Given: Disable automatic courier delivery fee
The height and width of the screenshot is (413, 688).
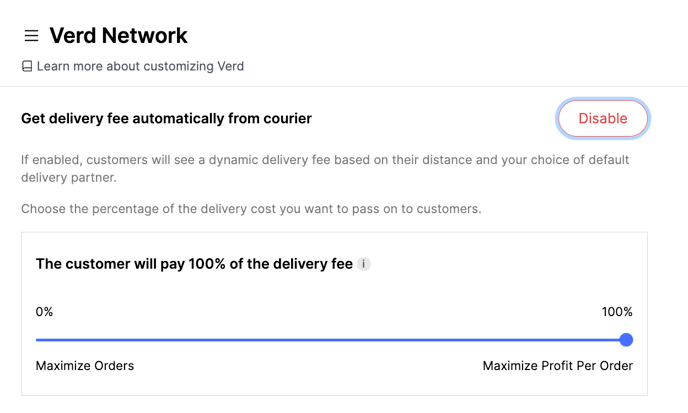Looking at the screenshot, I should 602,119.
